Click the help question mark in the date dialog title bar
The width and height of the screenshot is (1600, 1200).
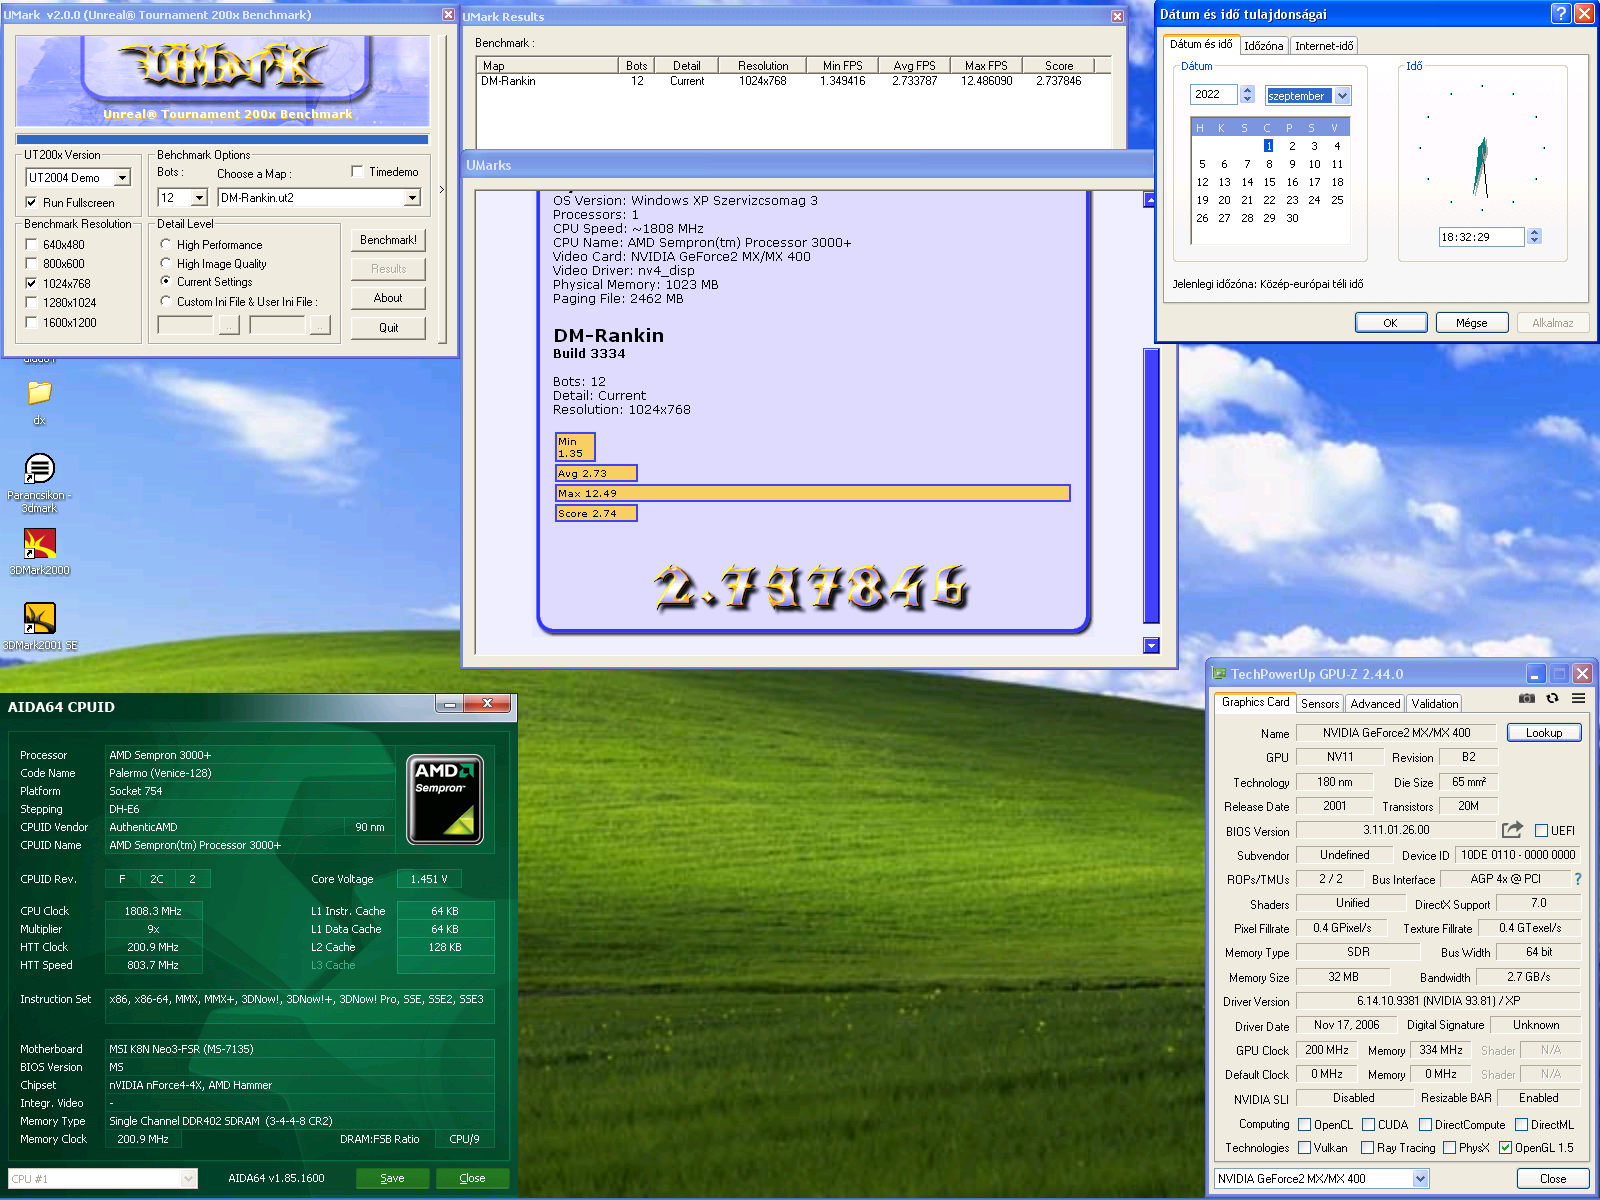click(1561, 13)
